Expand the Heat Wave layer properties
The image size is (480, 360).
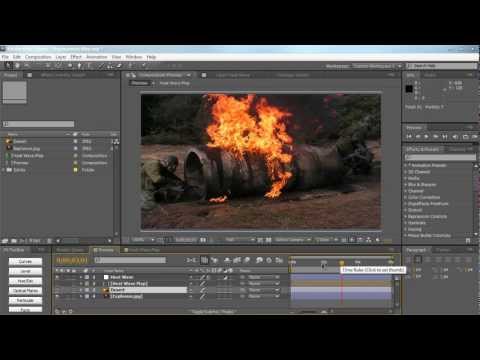tap(81, 277)
